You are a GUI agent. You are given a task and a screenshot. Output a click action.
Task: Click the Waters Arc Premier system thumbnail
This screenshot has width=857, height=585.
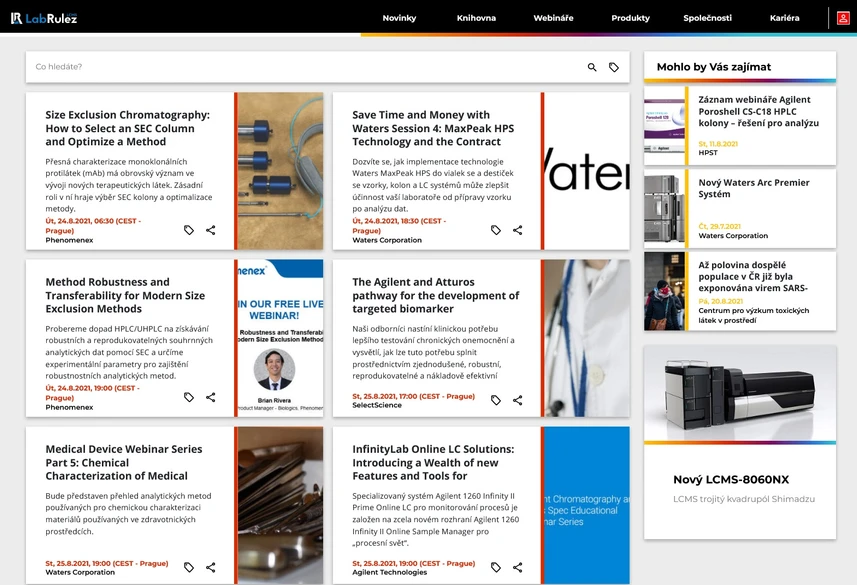[x=664, y=208]
